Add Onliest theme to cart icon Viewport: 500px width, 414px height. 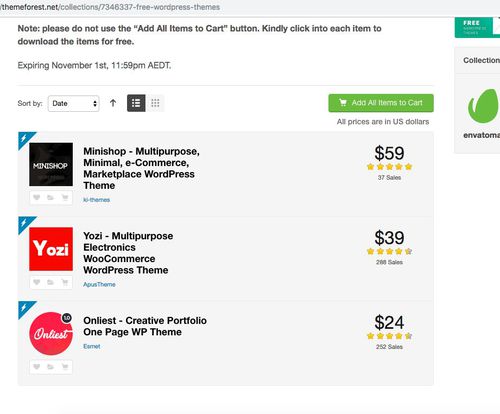coord(65,367)
